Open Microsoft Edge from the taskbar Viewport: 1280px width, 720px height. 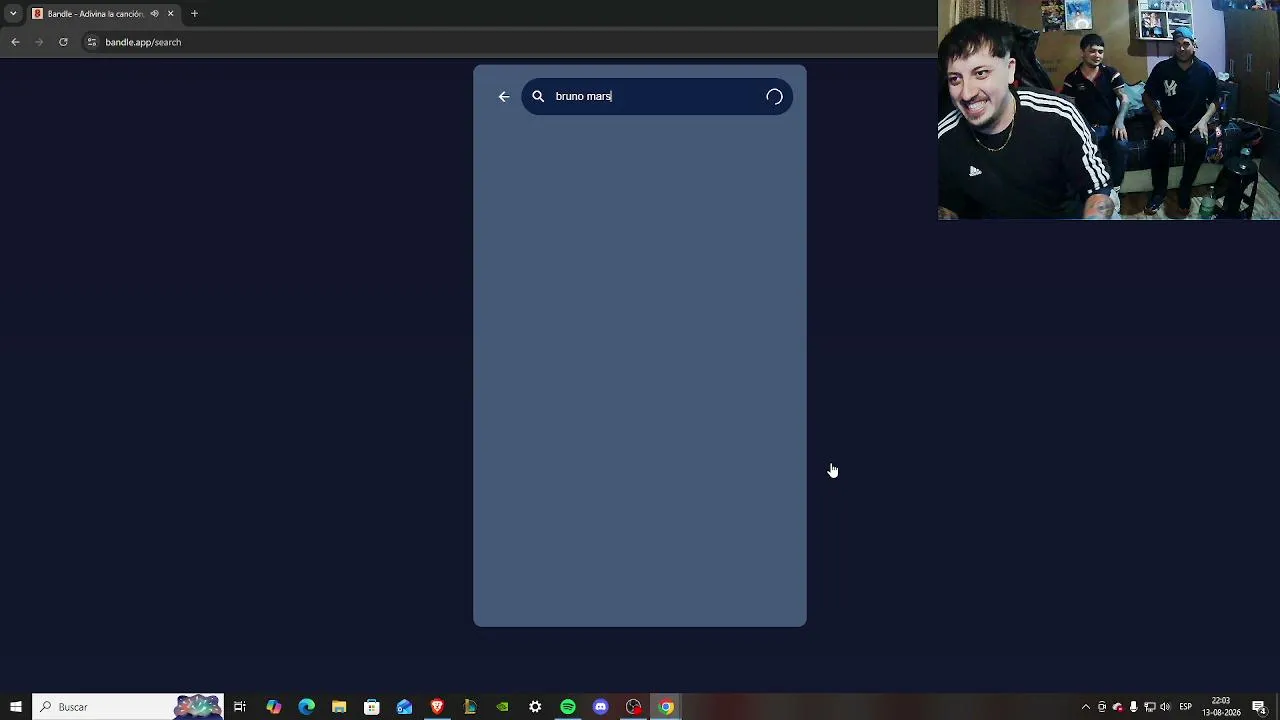pyautogui.click(x=306, y=707)
